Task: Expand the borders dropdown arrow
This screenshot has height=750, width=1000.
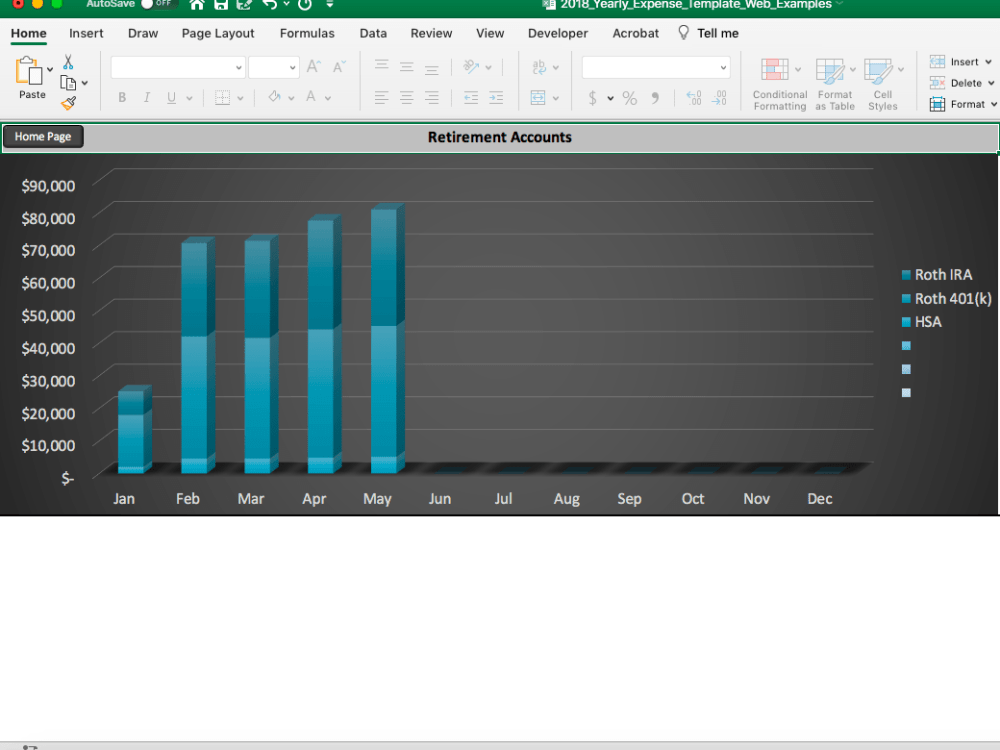Action: pos(241,97)
